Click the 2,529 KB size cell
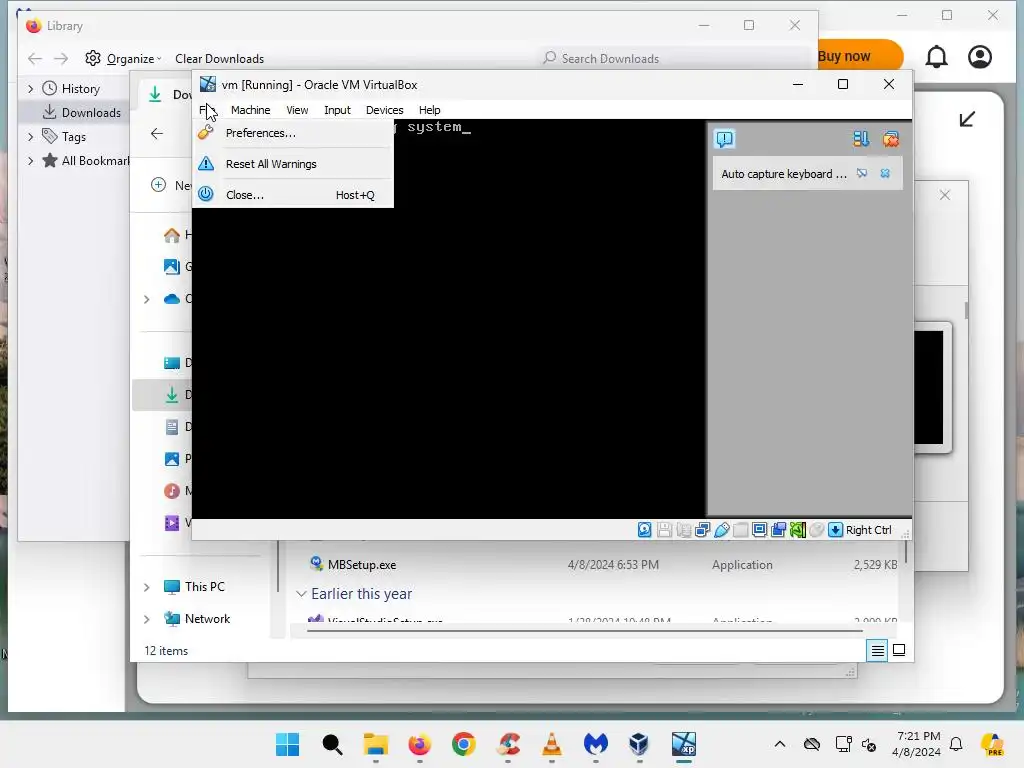1024x768 pixels. coord(875,565)
